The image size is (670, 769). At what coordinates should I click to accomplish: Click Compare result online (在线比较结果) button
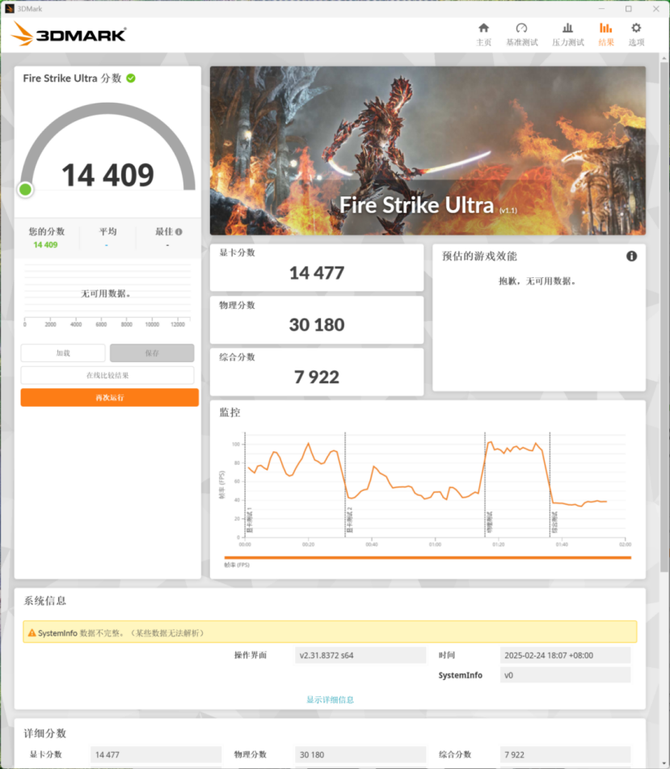coord(107,375)
